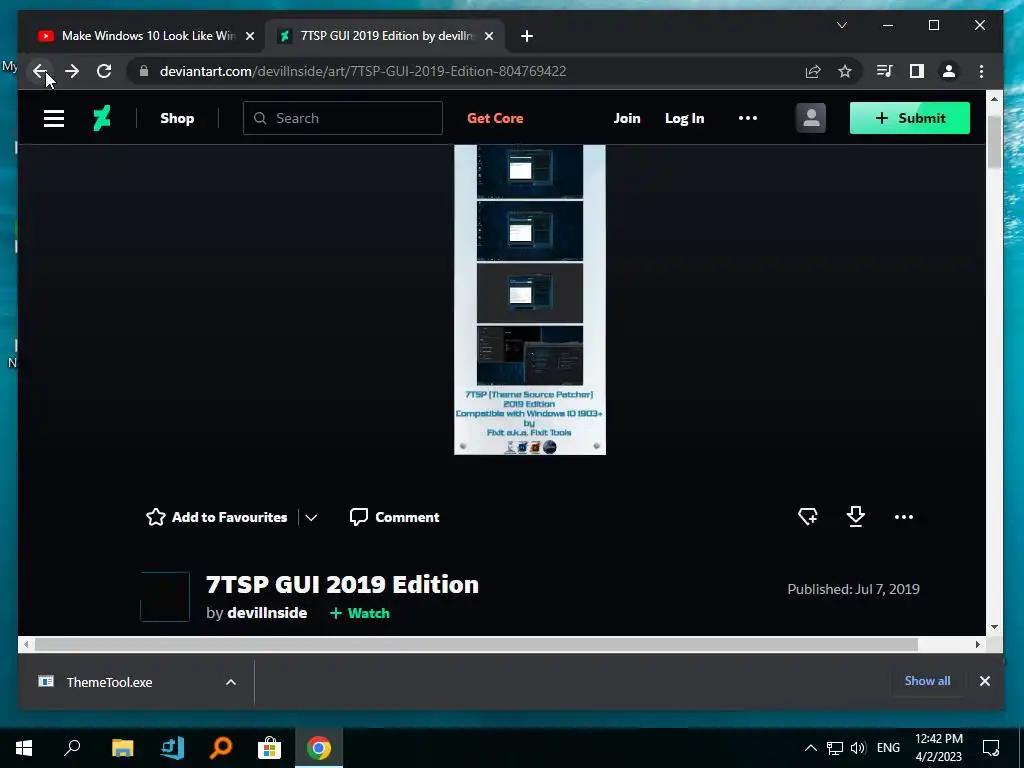Share this page from address bar

tap(813, 71)
